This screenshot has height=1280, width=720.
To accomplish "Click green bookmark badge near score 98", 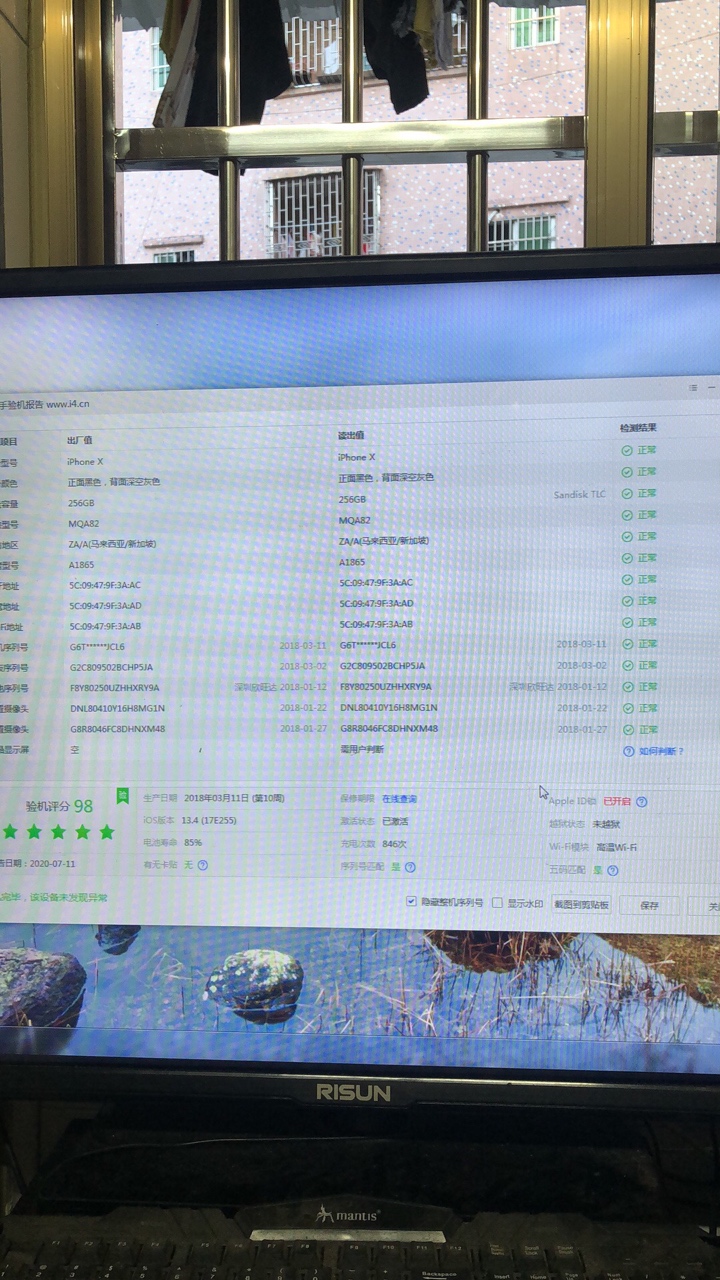I will point(123,796).
